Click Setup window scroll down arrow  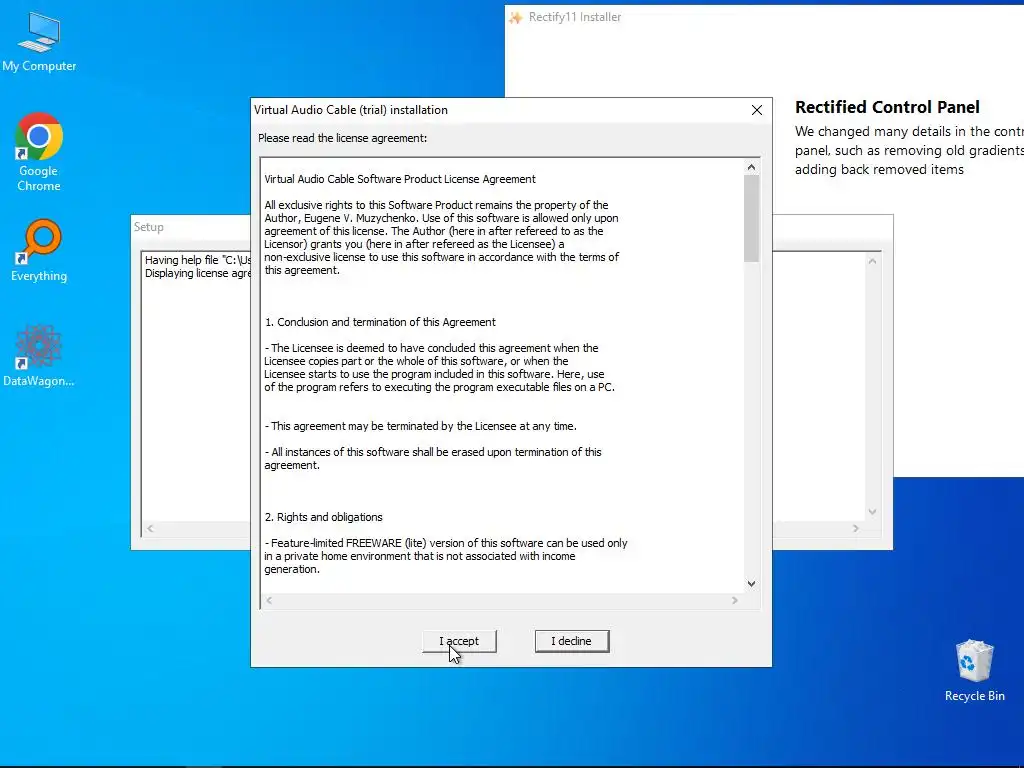[x=872, y=512]
